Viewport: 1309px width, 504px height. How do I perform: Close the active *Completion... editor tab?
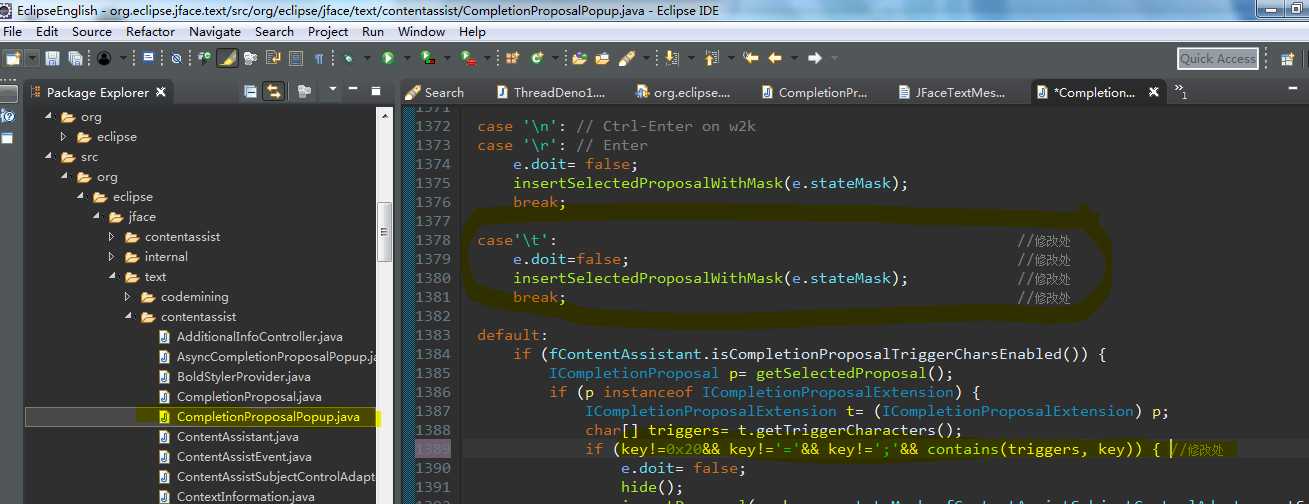pyautogui.click(x=1153, y=92)
